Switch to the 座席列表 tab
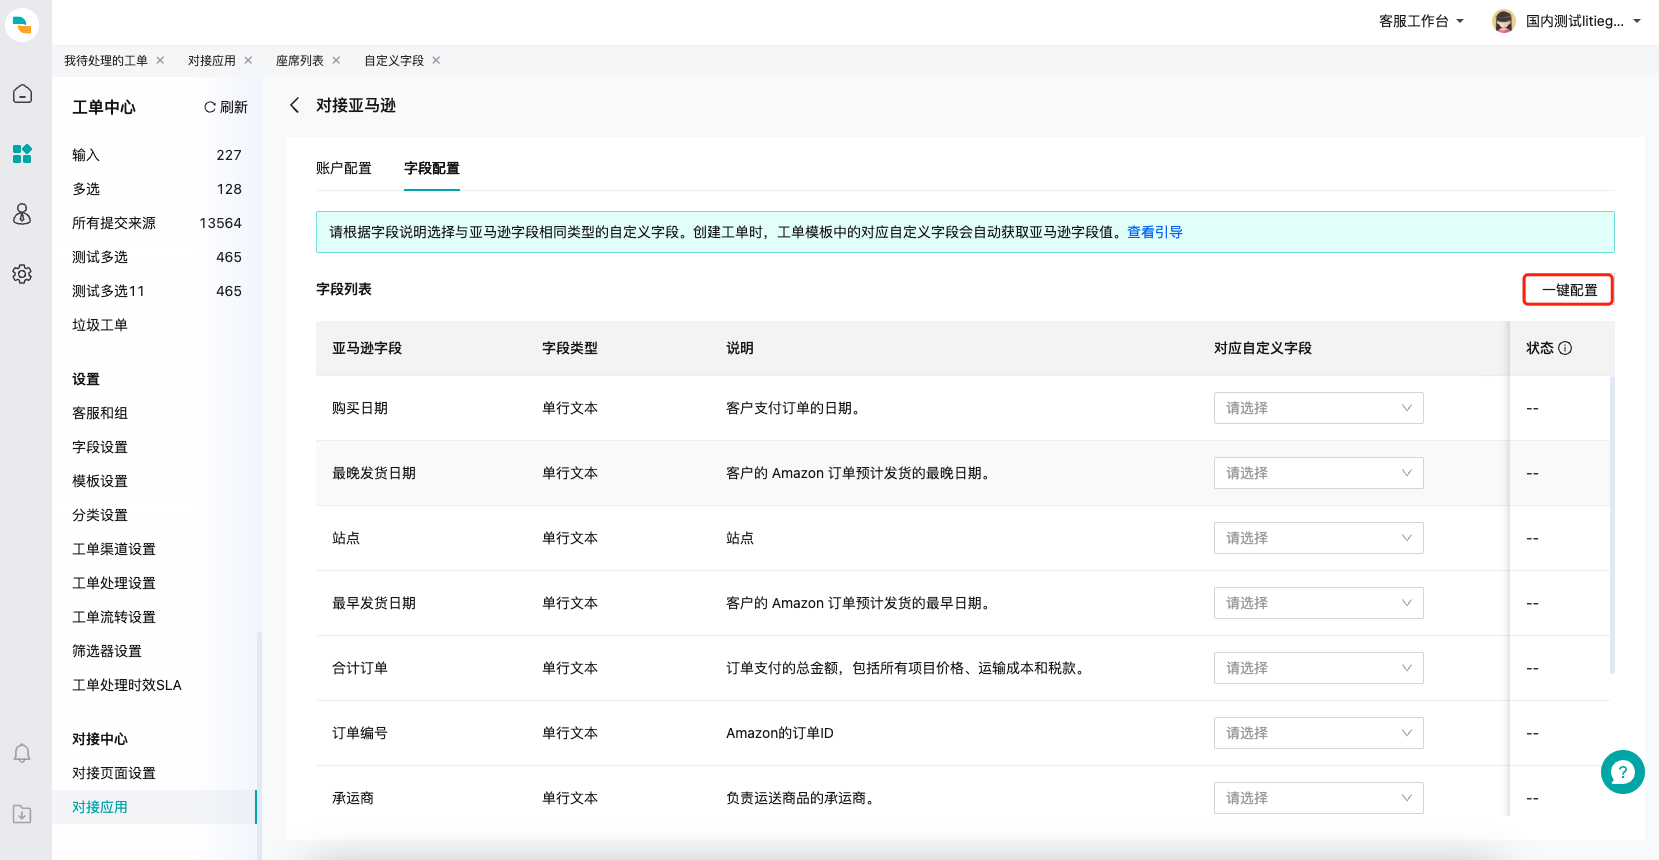Image resolution: width=1659 pixels, height=860 pixels. click(x=300, y=61)
